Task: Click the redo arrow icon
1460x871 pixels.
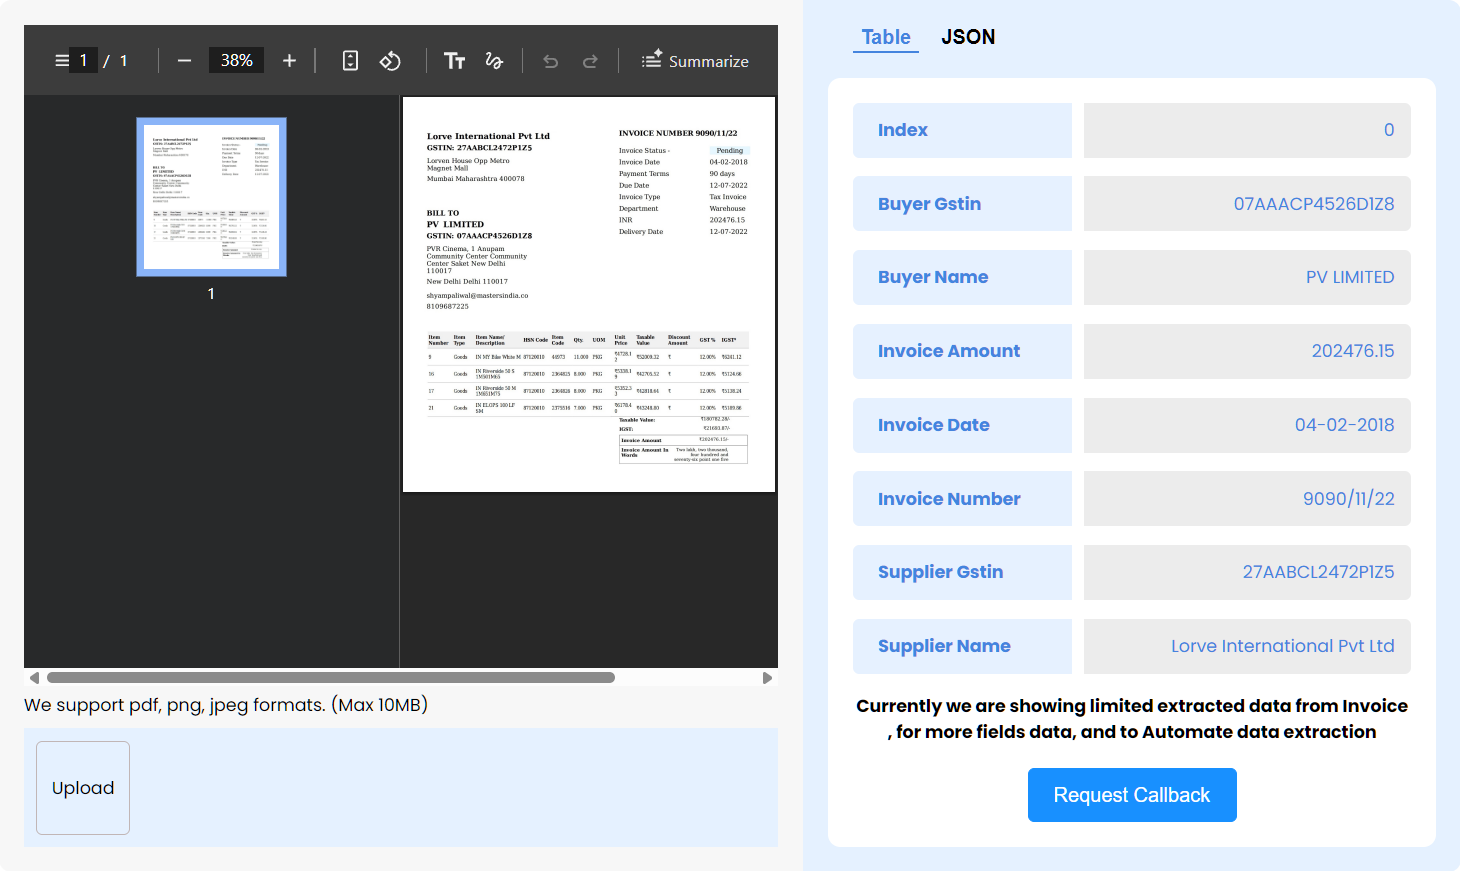Action: pyautogui.click(x=590, y=61)
